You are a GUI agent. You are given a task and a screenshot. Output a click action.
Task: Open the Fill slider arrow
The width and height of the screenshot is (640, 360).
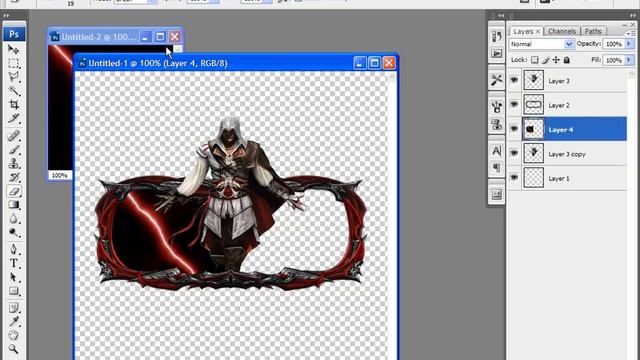pyautogui.click(x=629, y=60)
